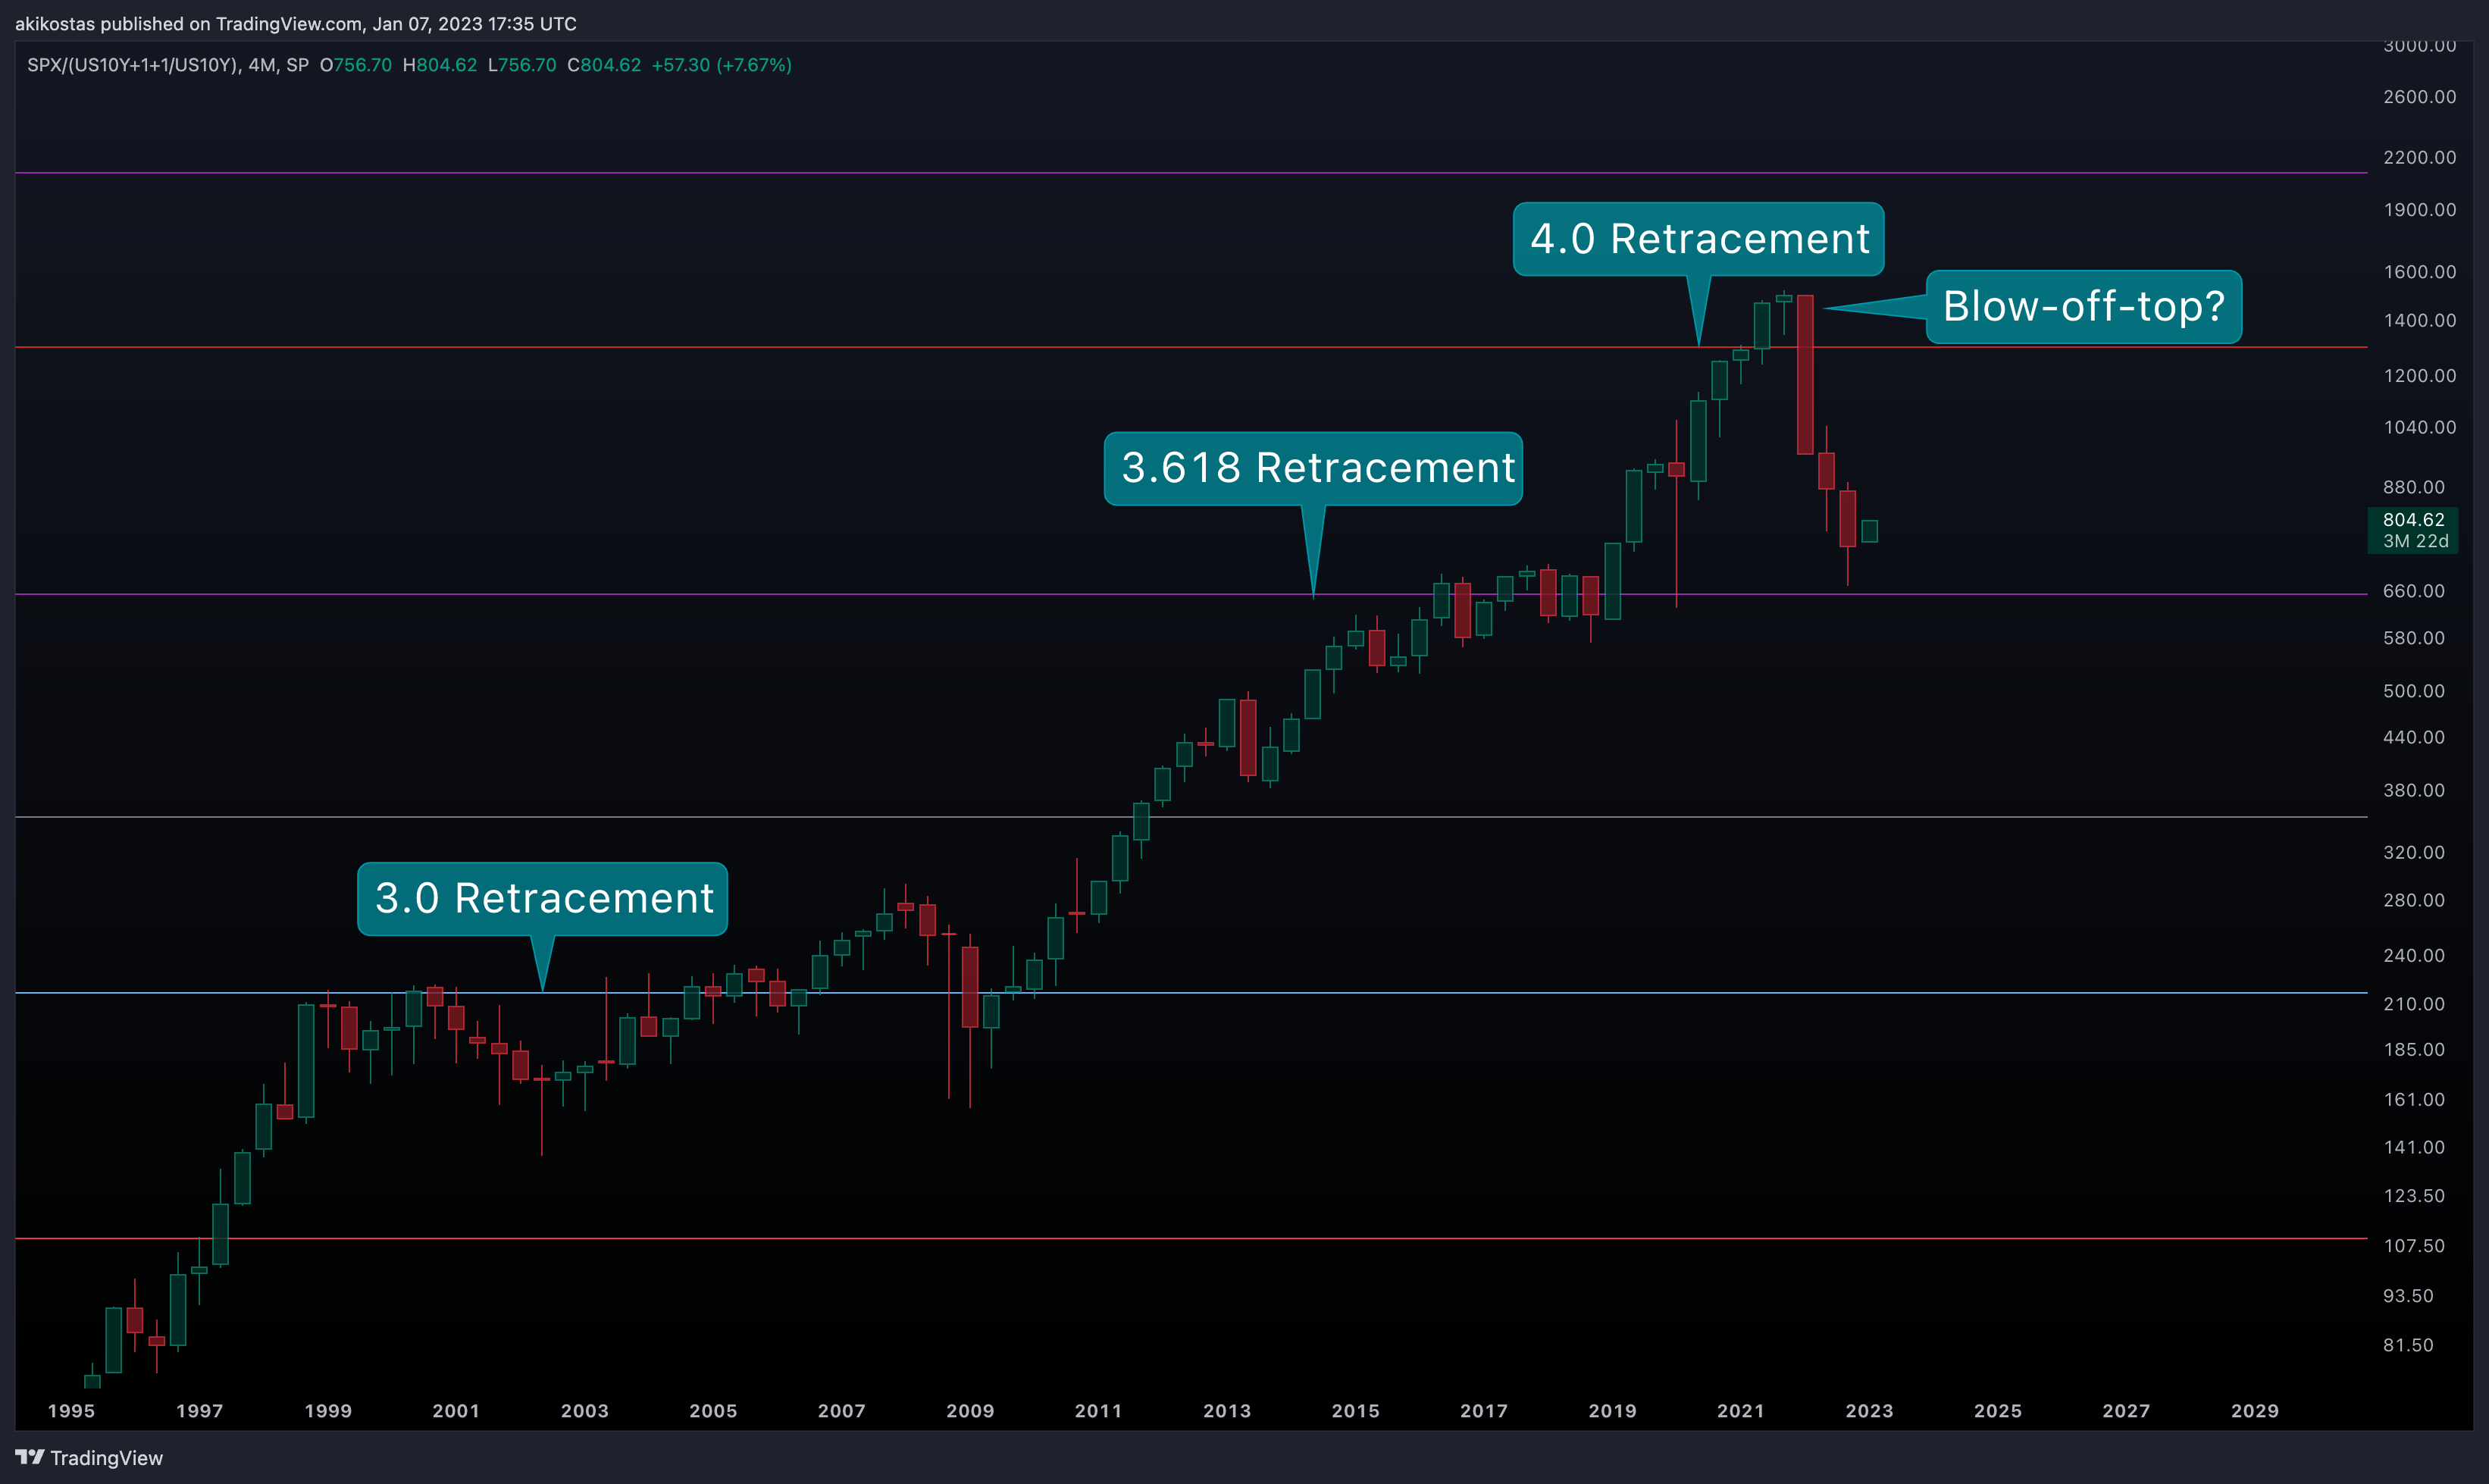2489x1484 pixels.
Task: Click the TradingView logo at the bottom
Action: tap(89, 1458)
